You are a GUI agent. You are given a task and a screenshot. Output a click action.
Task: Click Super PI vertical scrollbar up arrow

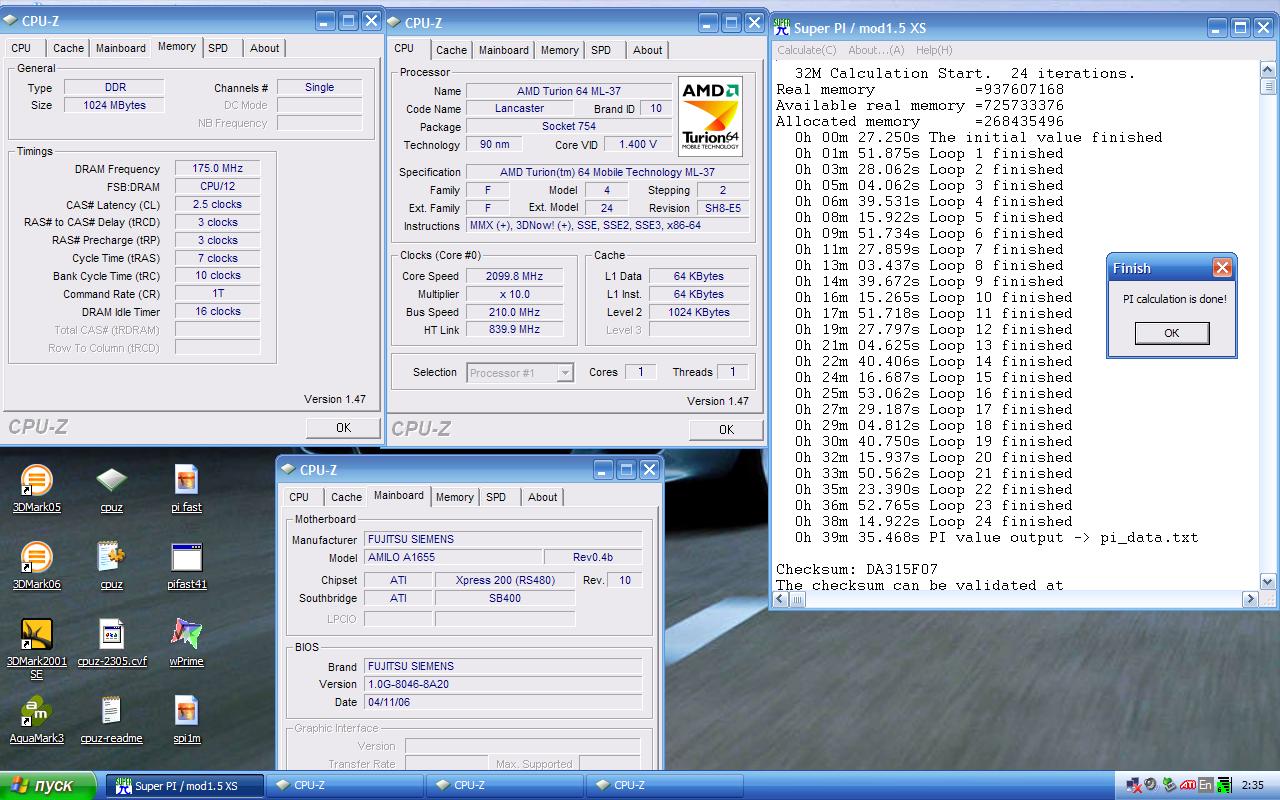pos(1268,69)
